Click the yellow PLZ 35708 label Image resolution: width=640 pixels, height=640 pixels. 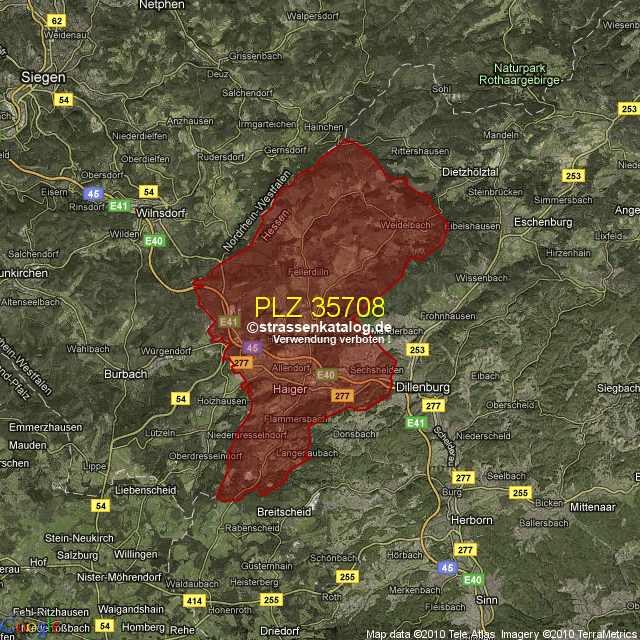(x=319, y=307)
